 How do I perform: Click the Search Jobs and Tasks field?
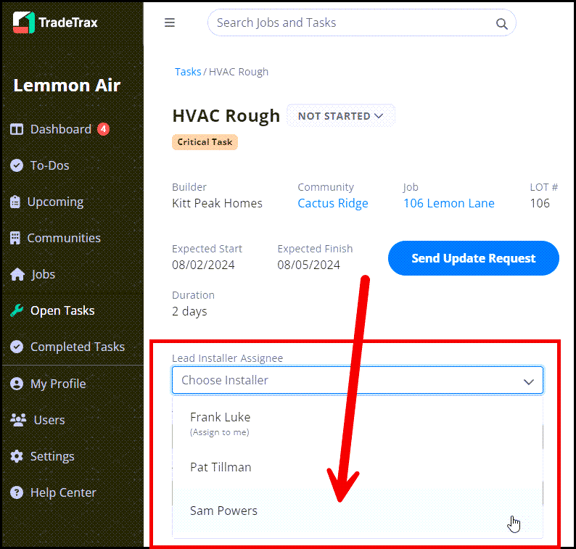(x=361, y=23)
